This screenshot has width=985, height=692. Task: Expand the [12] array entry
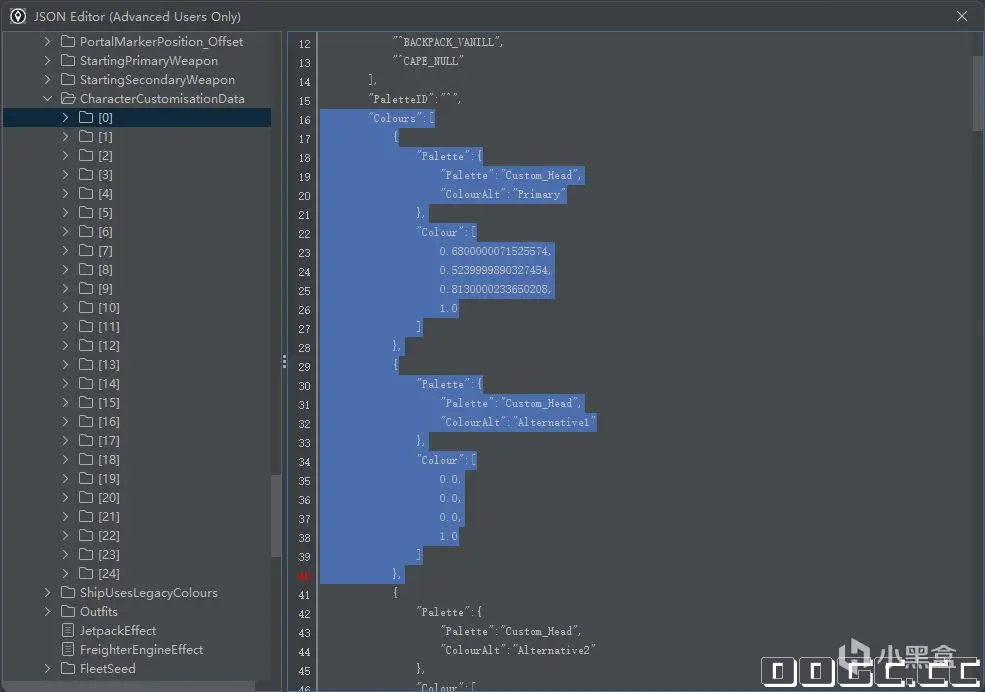65,345
